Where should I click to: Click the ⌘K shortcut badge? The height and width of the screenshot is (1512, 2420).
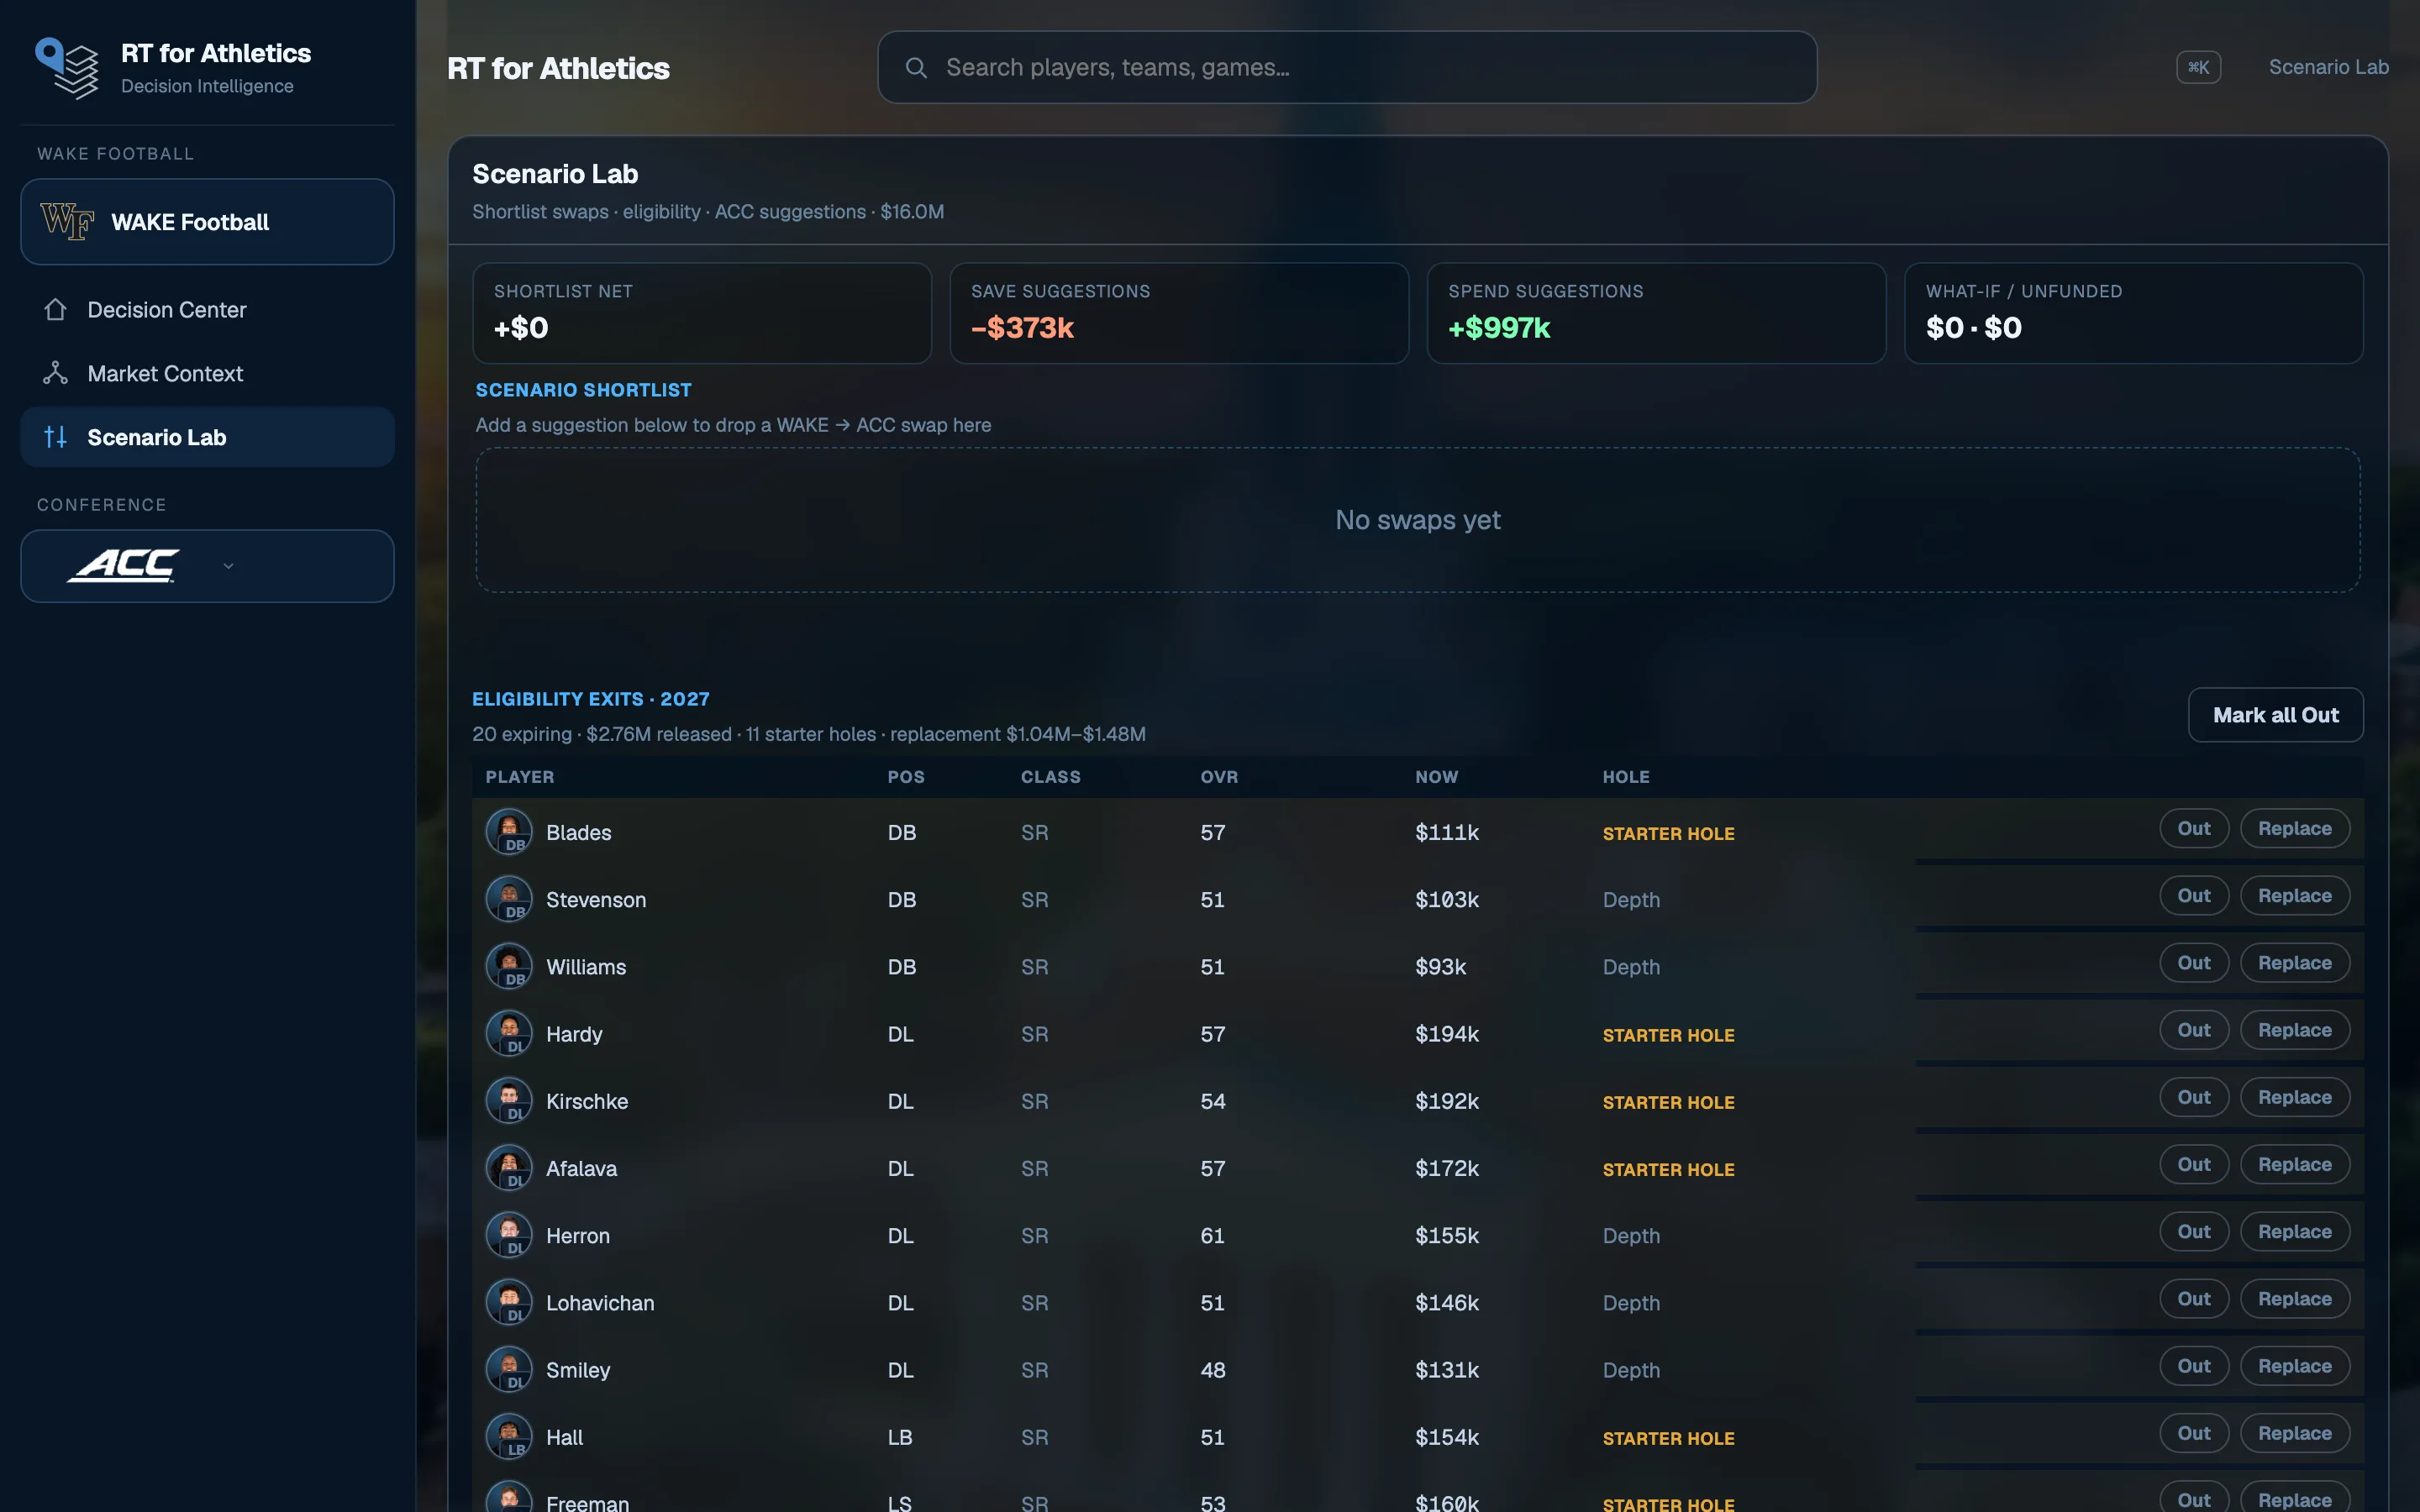pyautogui.click(x=2198, y=67)
